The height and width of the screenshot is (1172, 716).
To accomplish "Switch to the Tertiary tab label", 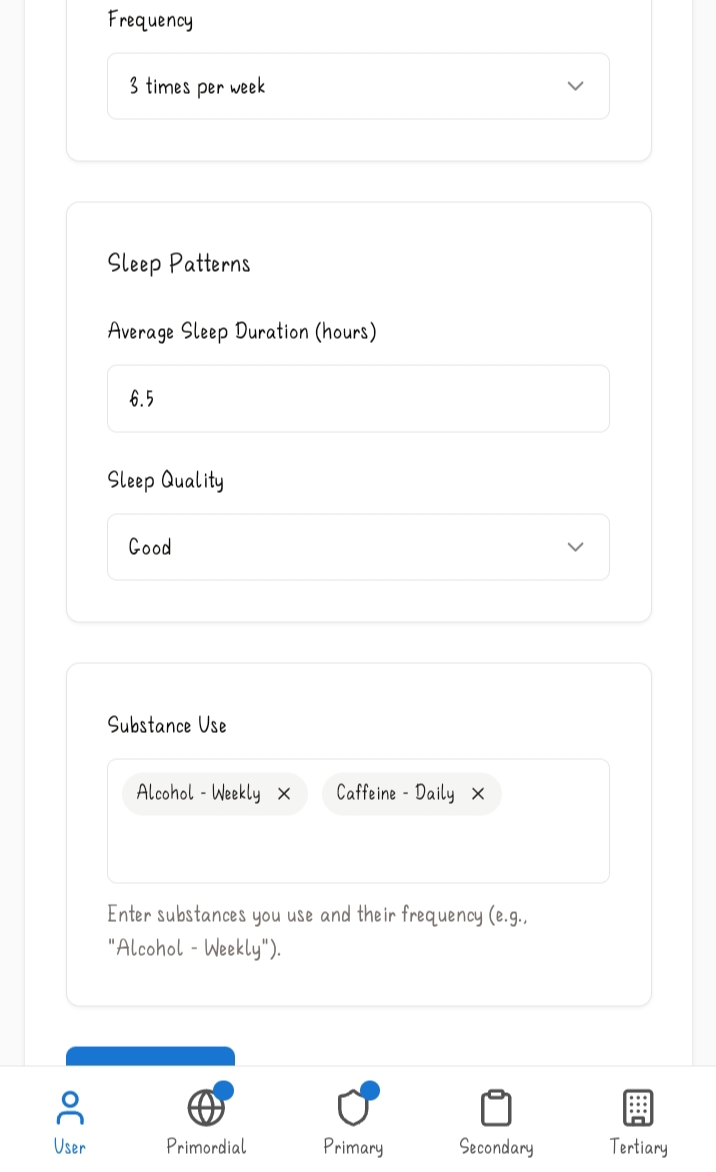I will coord(638,1147).
